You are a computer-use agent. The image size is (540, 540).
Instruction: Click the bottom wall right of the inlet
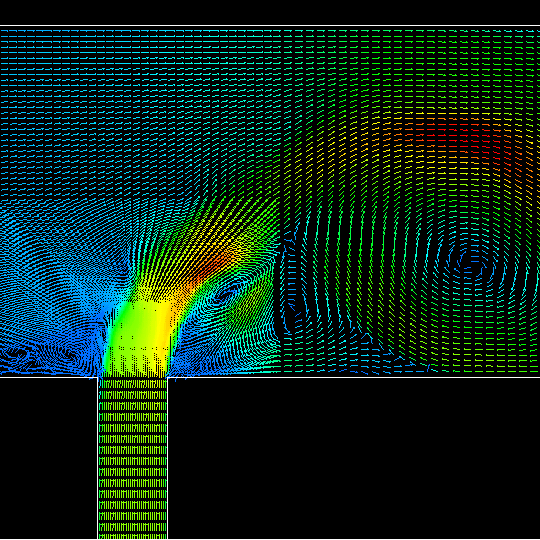[354, 377]
